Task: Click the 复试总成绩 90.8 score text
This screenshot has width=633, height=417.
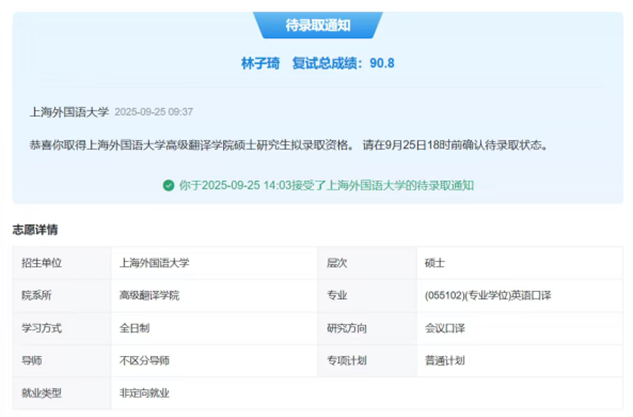Action: pos(343,63)
